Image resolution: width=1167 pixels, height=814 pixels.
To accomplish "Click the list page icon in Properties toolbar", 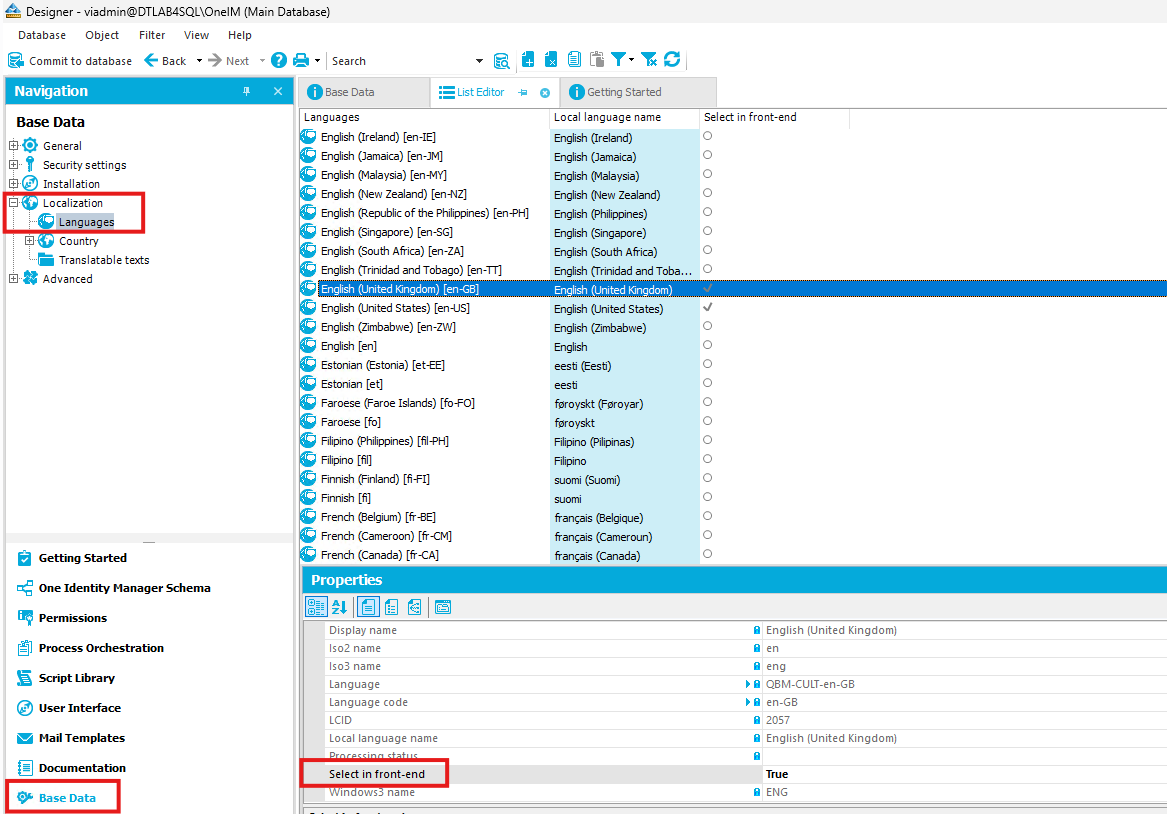I will pyautogui.click(x=391, y=607).
